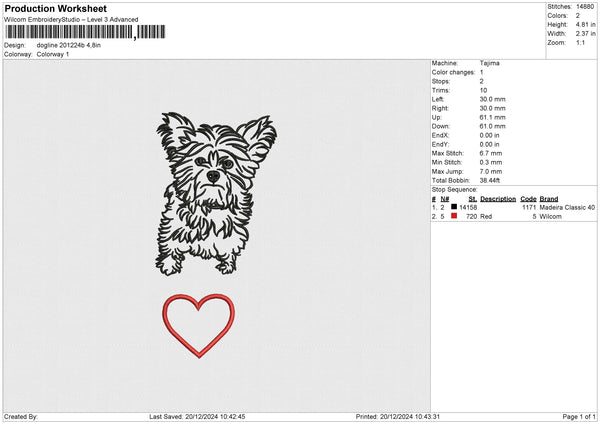Image resolution: width=600 pixels, height=424 pixels.
Task: Click the Down value 61.0 mm
Action: coord(492,126)
